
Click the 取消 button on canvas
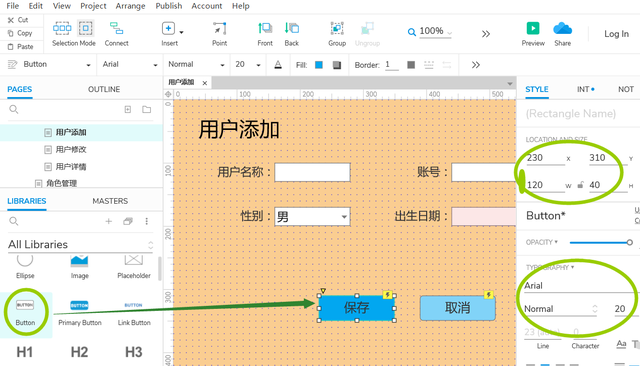click(x=458, y=308)
